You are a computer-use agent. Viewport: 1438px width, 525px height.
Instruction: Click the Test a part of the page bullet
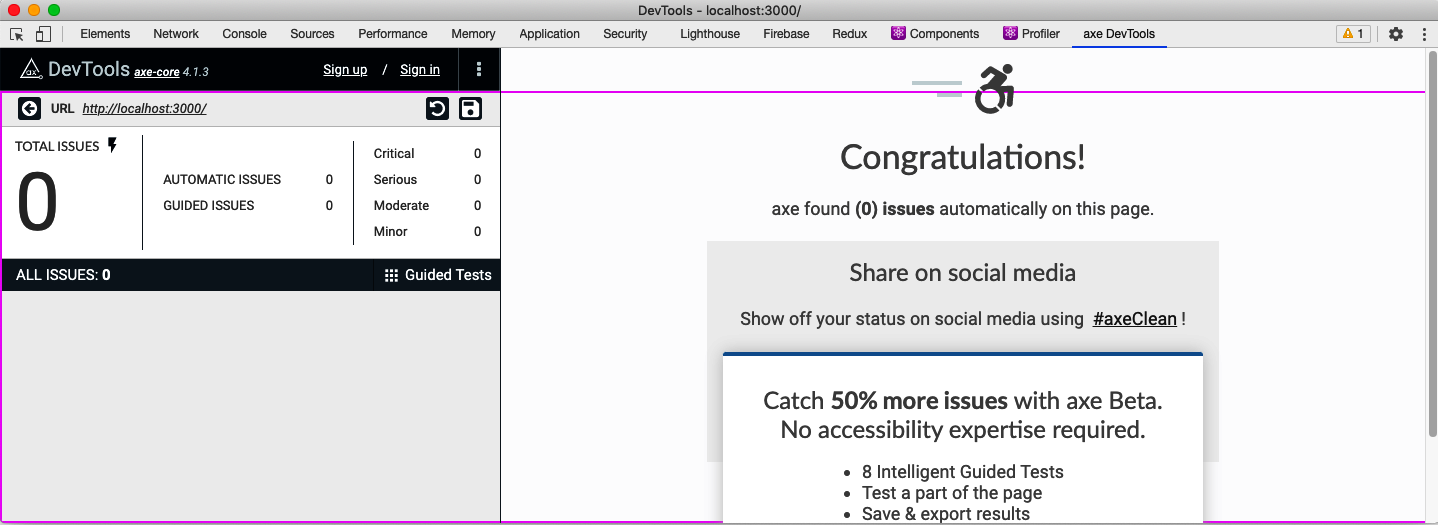pyautogui.click(x=951, y=493)
